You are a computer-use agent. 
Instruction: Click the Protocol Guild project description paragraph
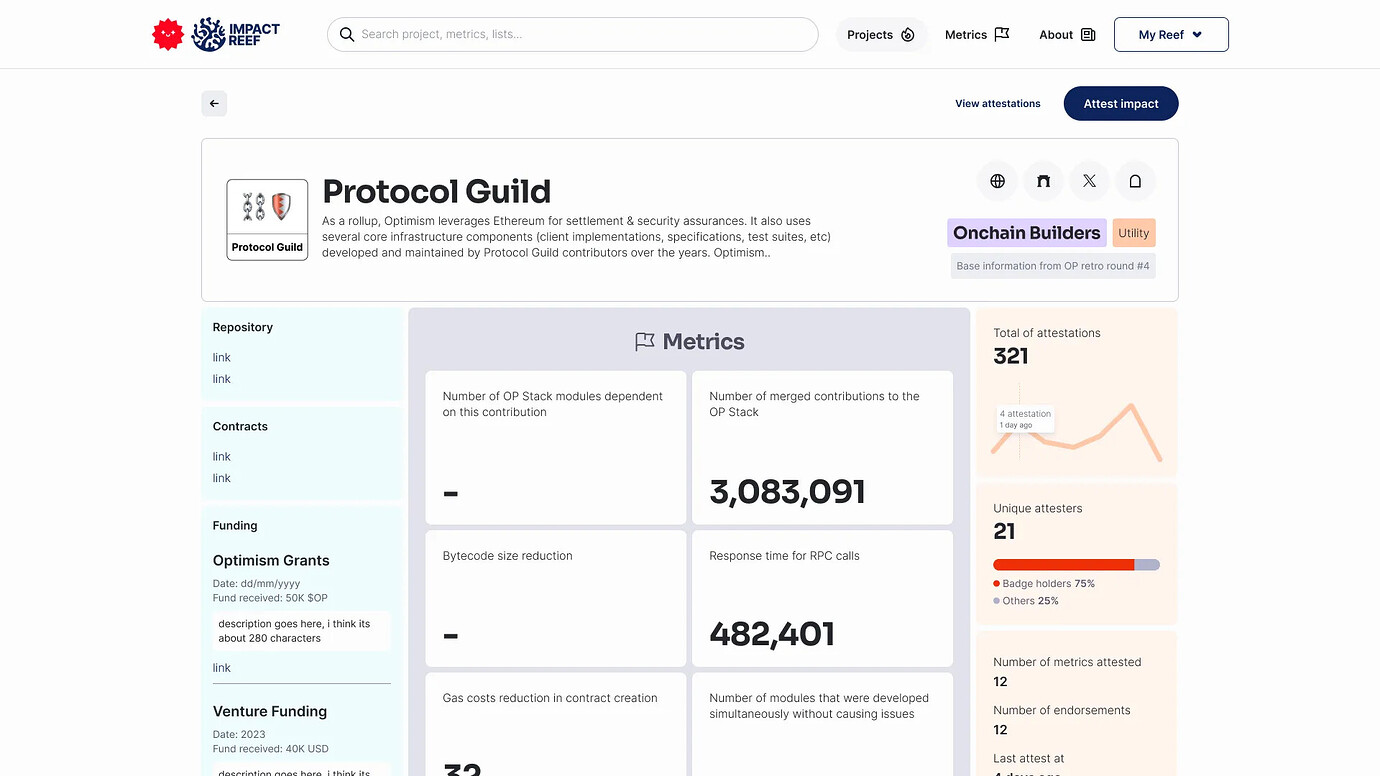click(x=577, y=237)
